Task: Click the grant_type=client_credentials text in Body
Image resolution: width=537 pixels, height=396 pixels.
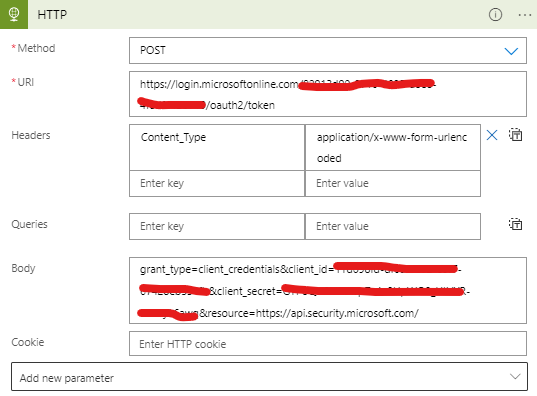Action: 210,269
